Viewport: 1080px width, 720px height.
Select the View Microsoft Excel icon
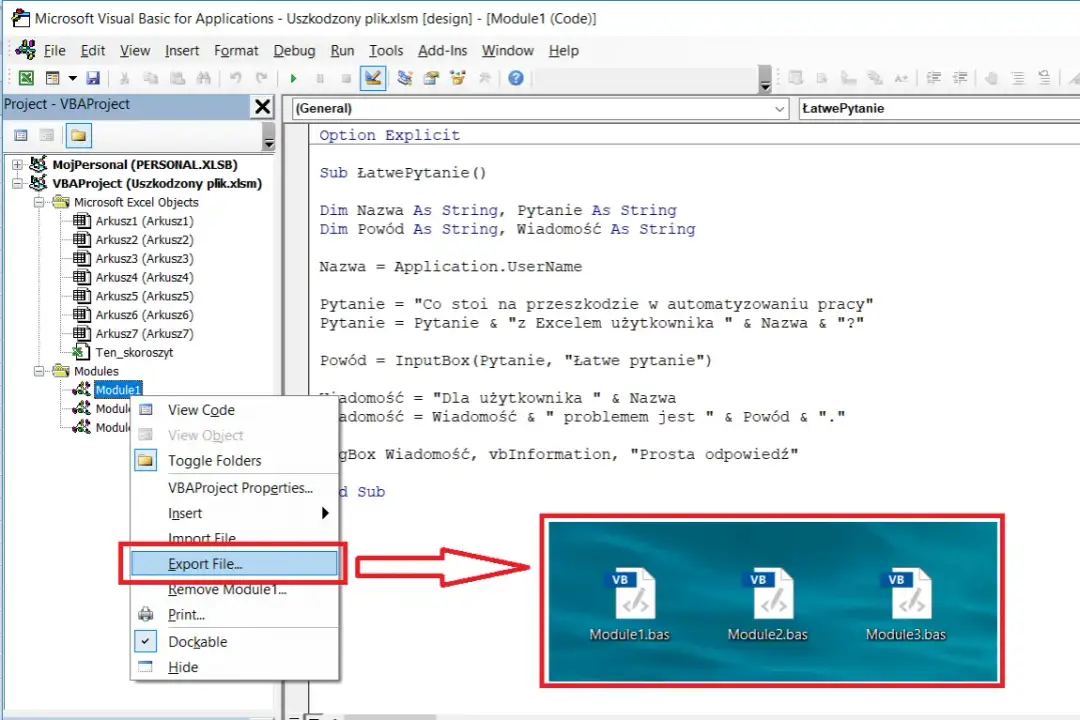click(24, 77)
